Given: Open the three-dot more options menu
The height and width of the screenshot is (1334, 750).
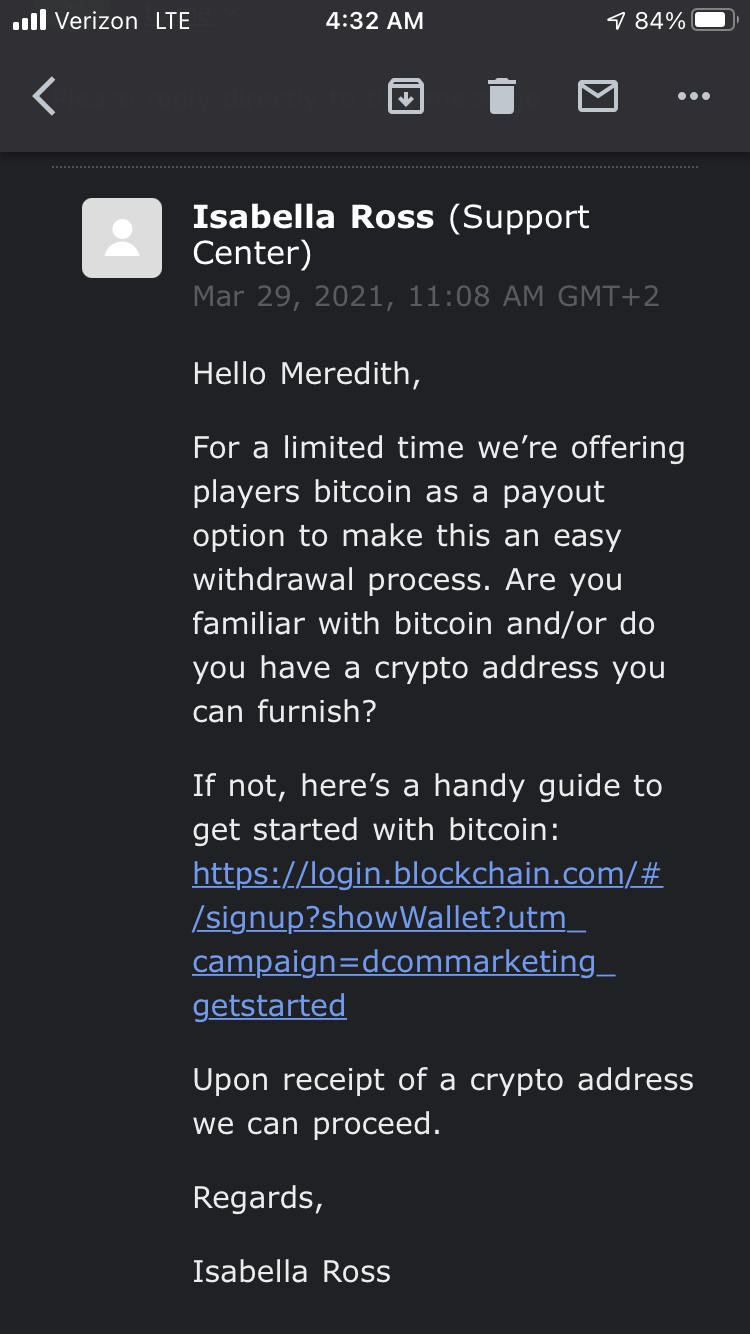Looking at the screenshot, I should (x=693, y=97).
